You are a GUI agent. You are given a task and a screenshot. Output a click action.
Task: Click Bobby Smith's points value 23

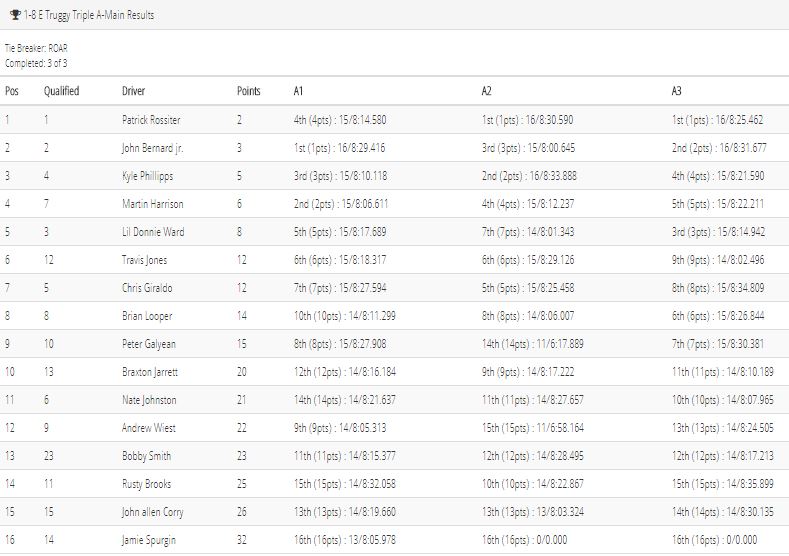242,456
